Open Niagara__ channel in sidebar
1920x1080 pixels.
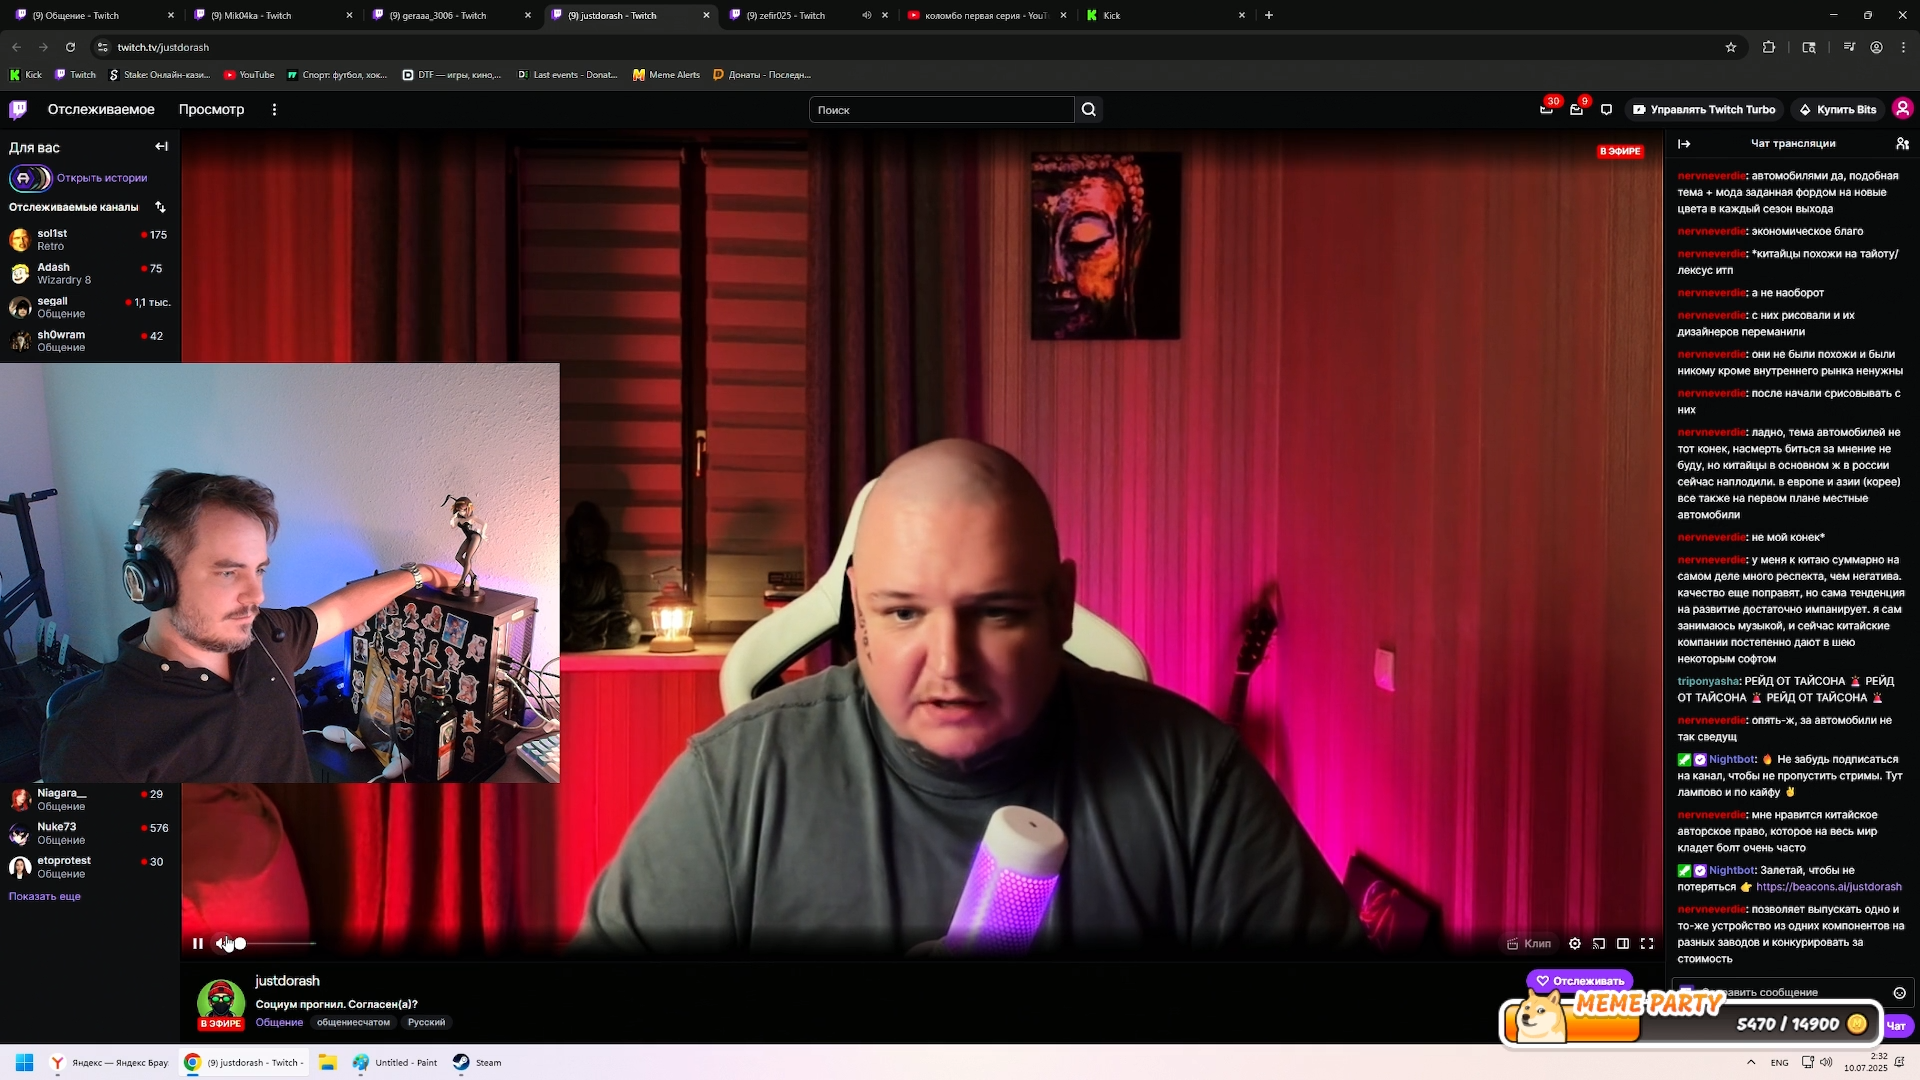[90, 800]
